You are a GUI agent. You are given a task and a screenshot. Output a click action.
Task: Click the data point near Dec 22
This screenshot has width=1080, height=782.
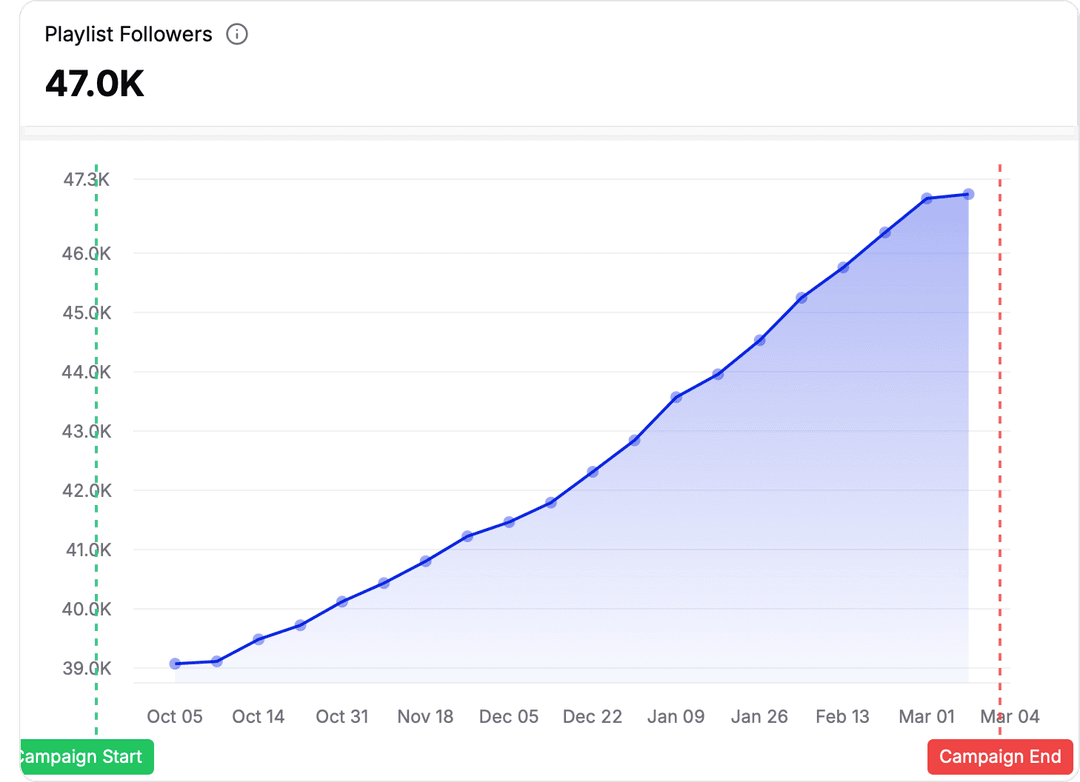pyautogui.click(x=592, y=470)
